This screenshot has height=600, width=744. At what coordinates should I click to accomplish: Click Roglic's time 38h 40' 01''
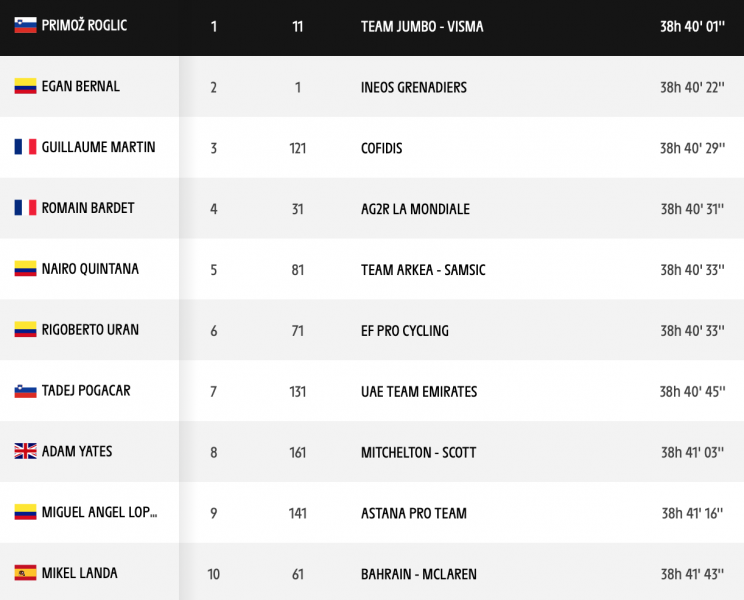pos(692,27)
